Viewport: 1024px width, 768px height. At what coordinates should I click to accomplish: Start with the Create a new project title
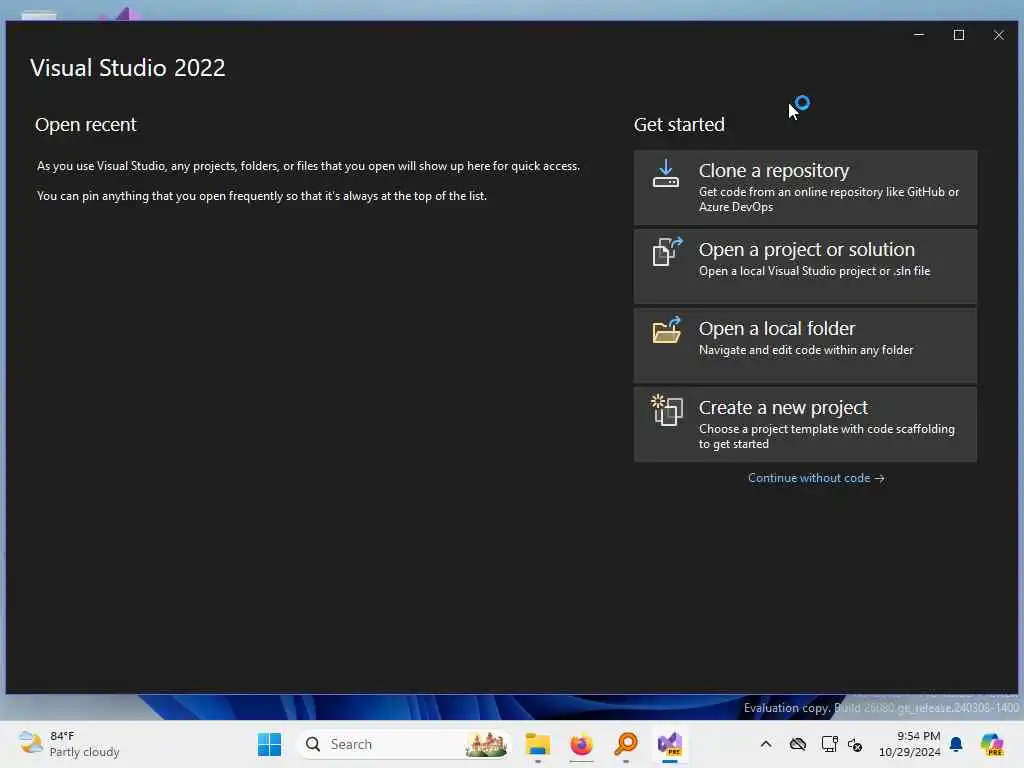tap(783, 408)
